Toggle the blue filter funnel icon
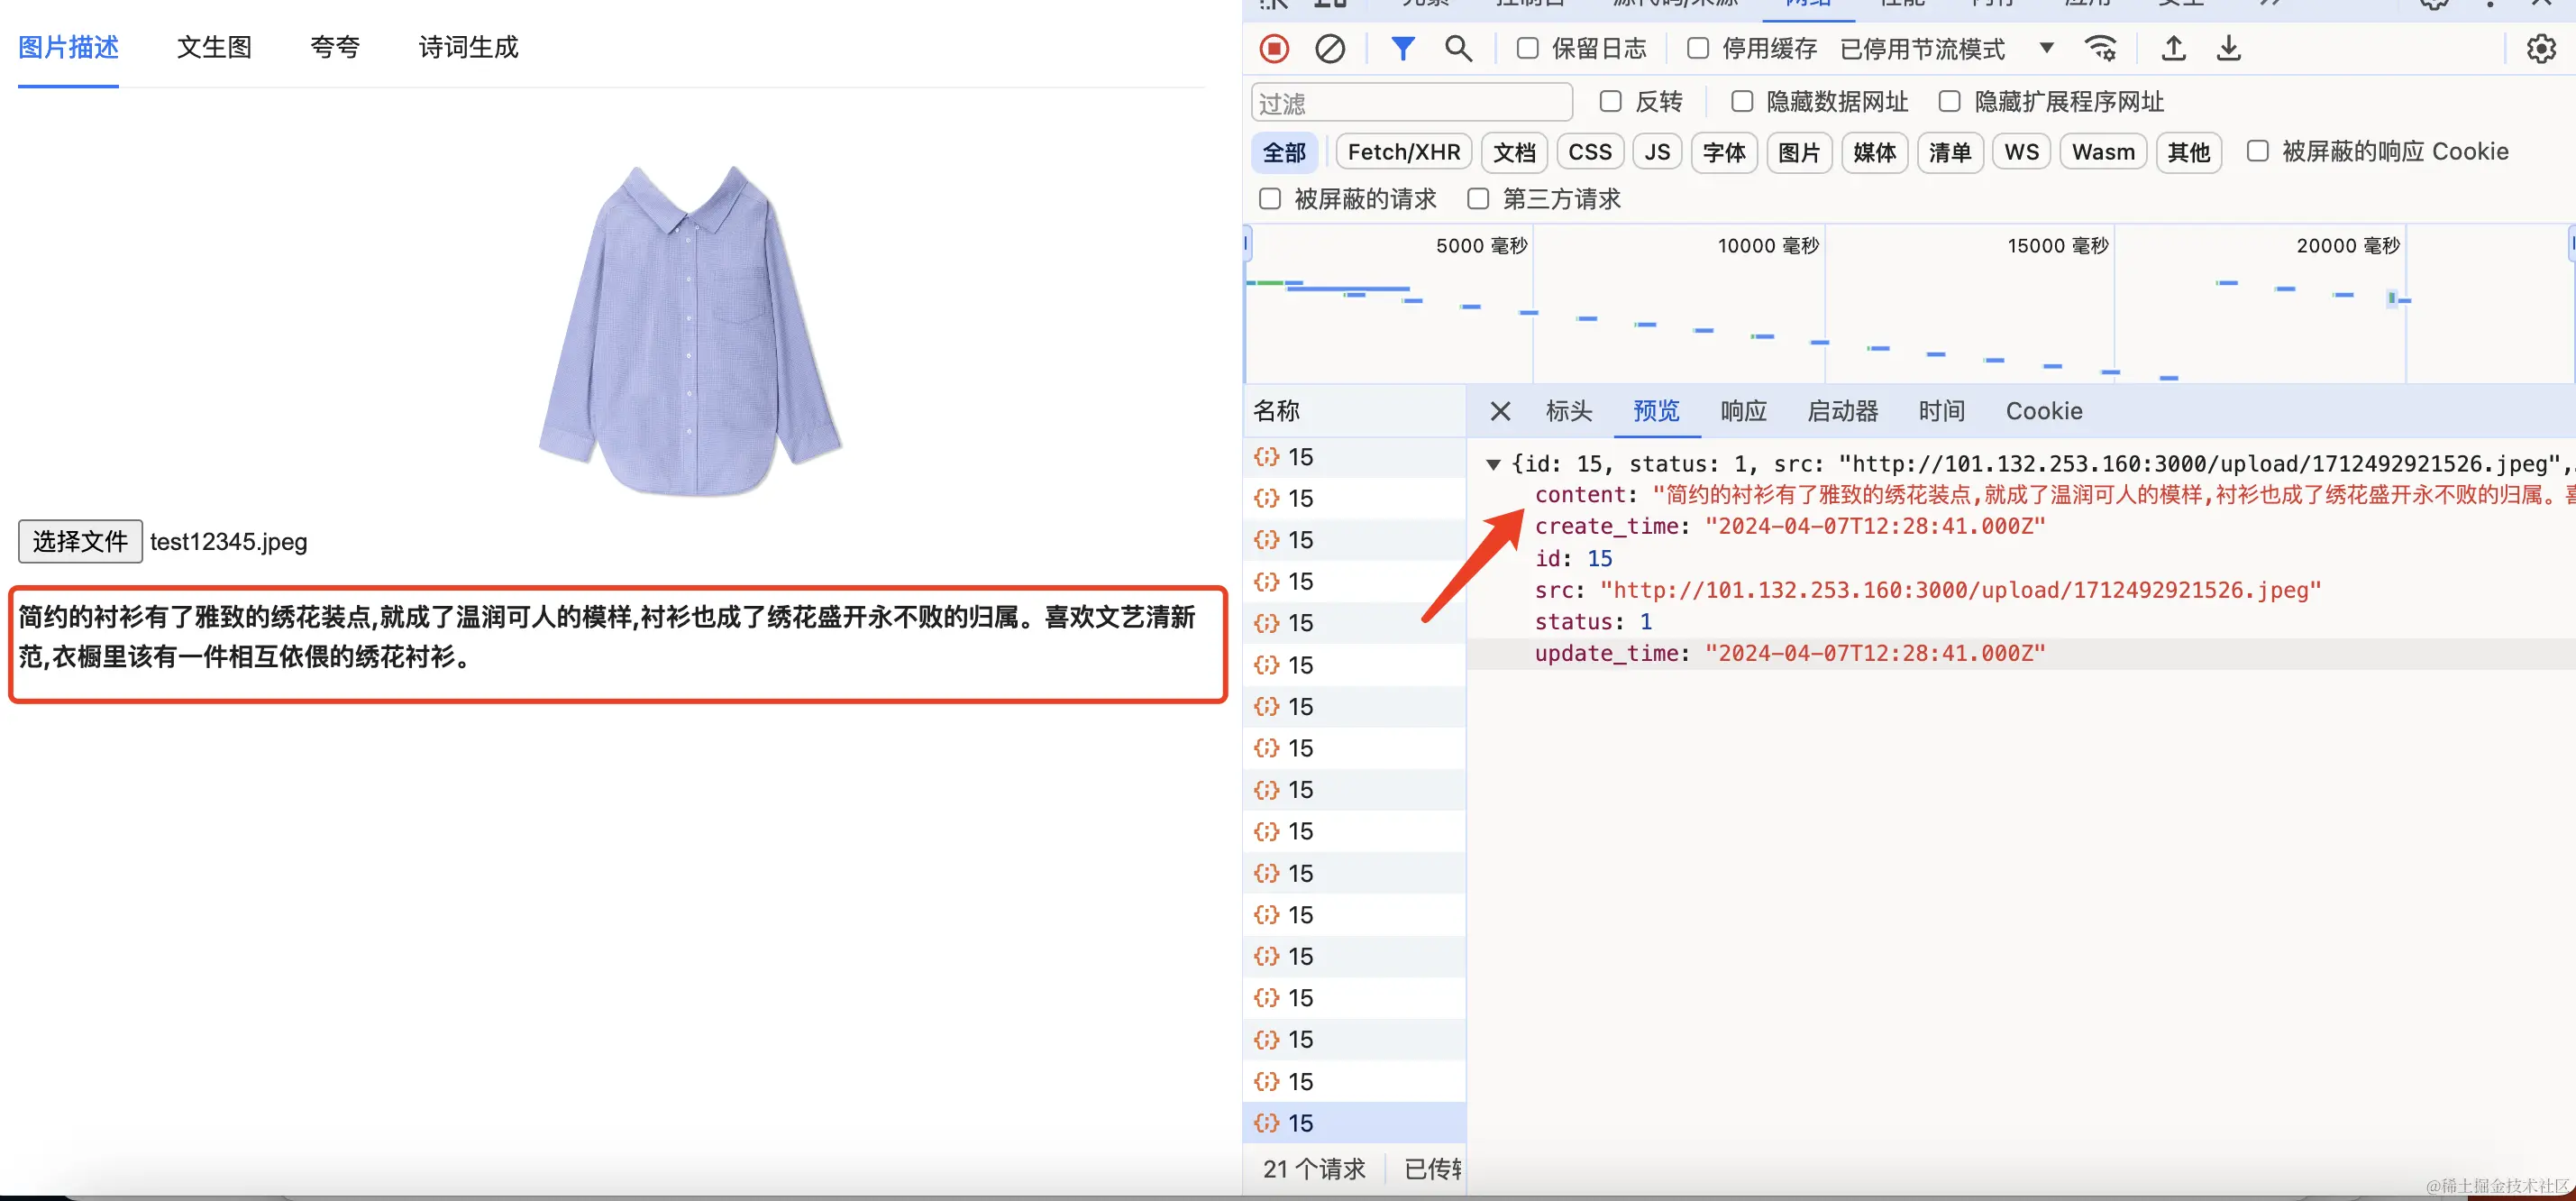Screen dimensions: 2576x1201 (x=1402, y=48)
